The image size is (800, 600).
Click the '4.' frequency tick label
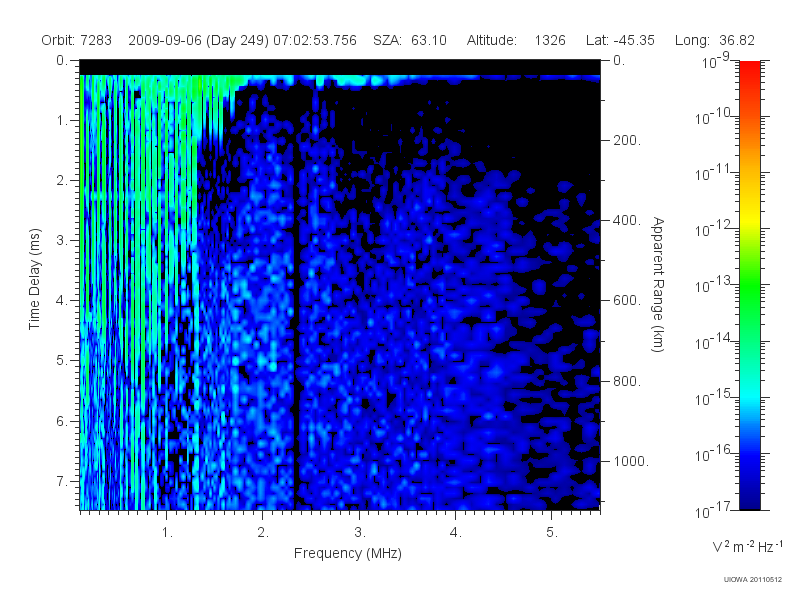456,533
